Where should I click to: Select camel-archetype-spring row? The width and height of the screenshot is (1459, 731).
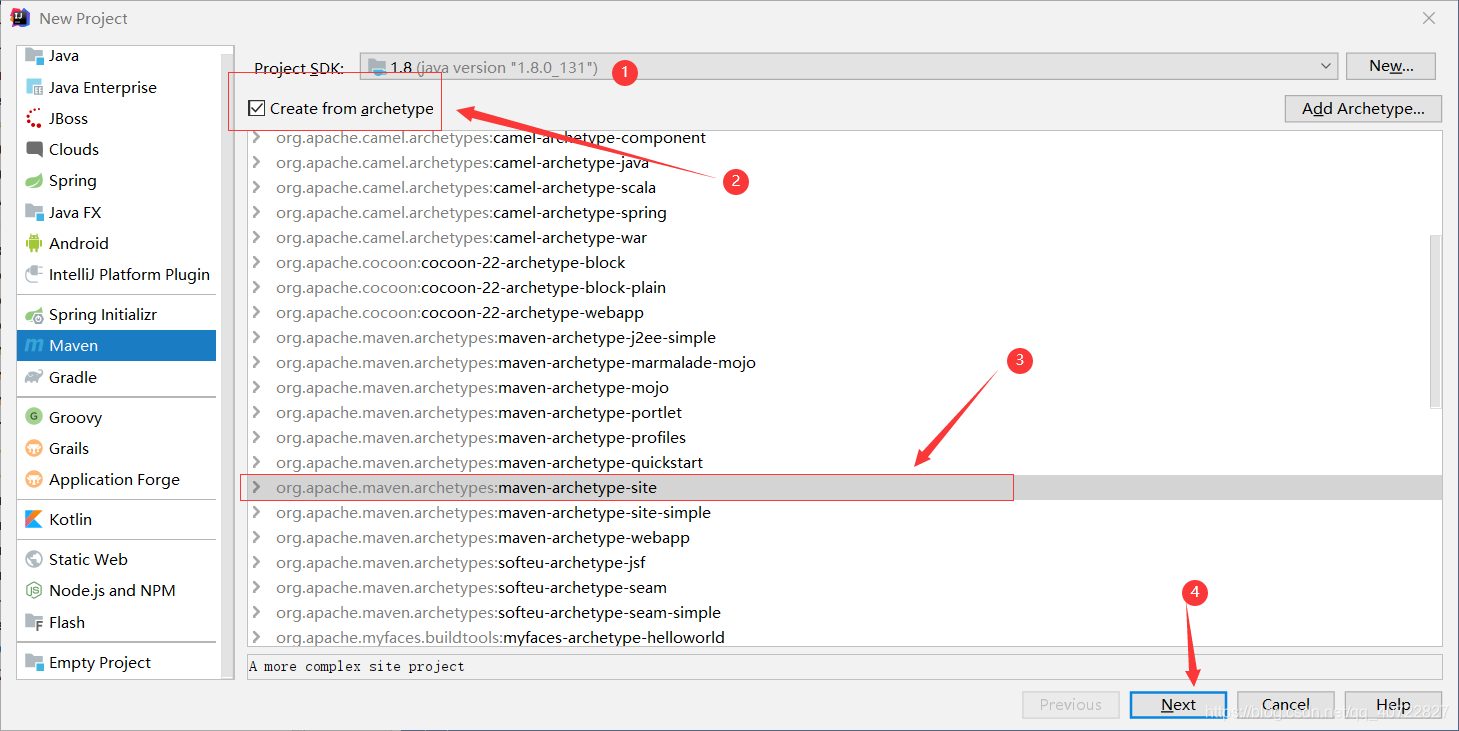tap(845, 212)
